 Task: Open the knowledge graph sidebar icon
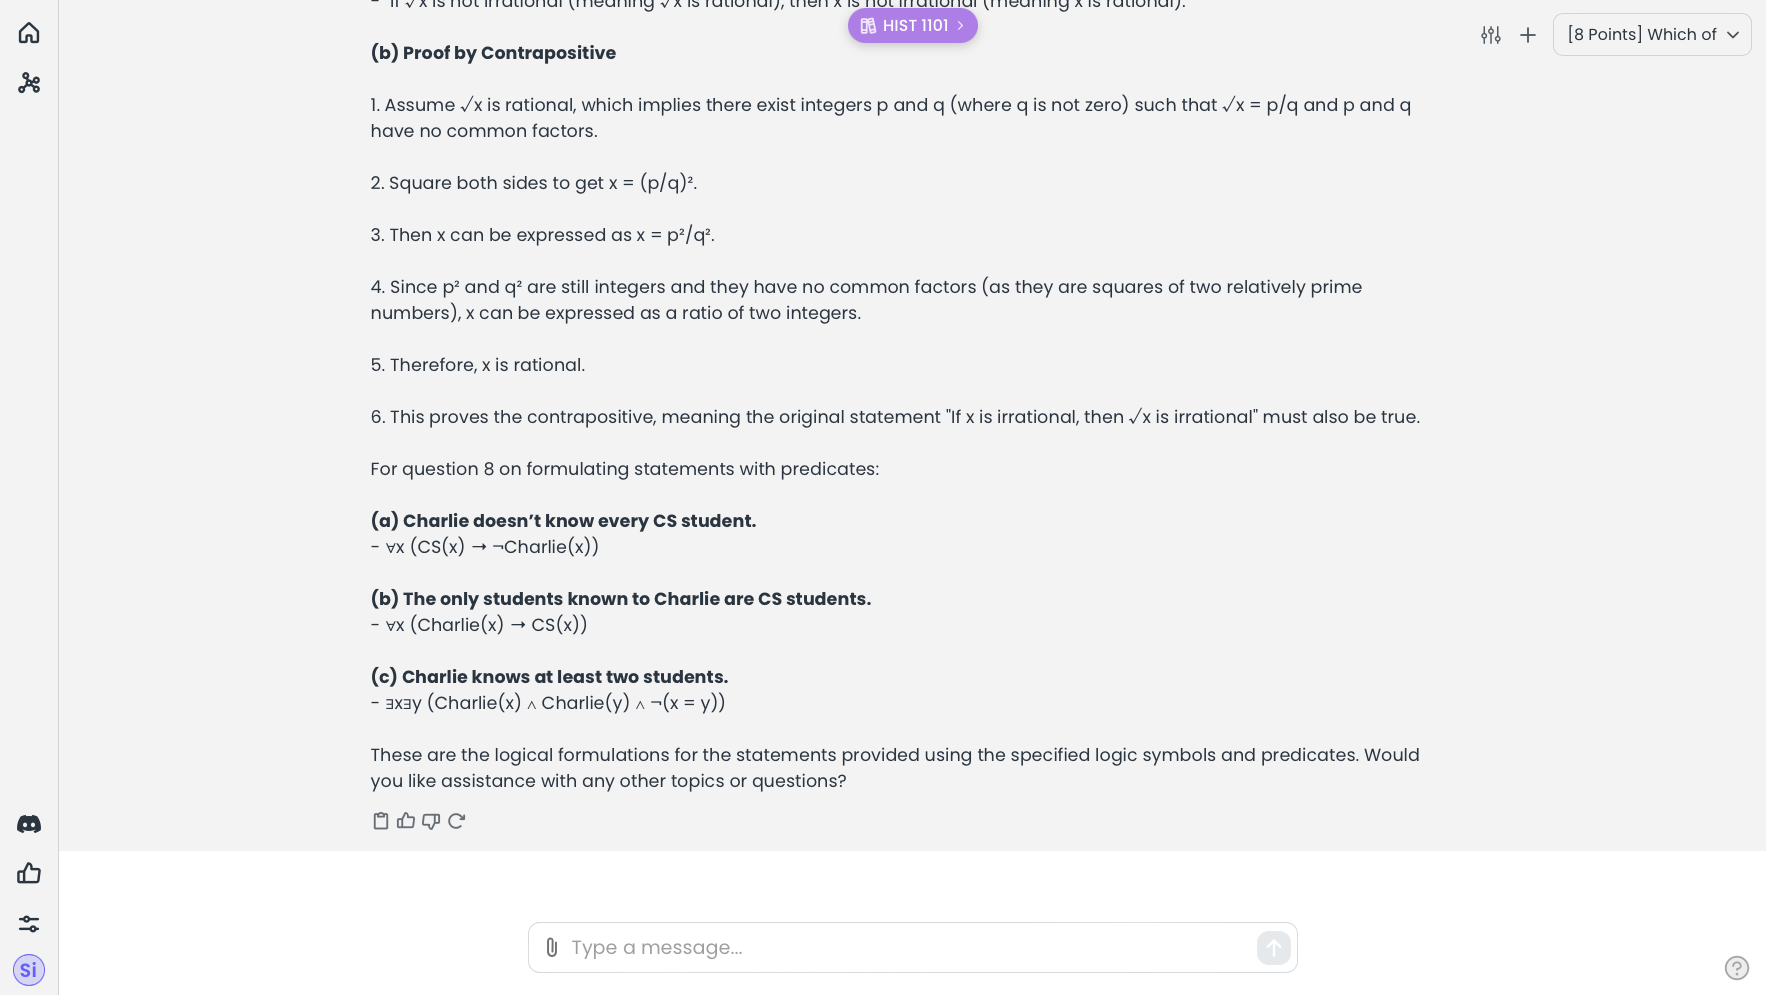pyautogui.click(x=29, y=83)
